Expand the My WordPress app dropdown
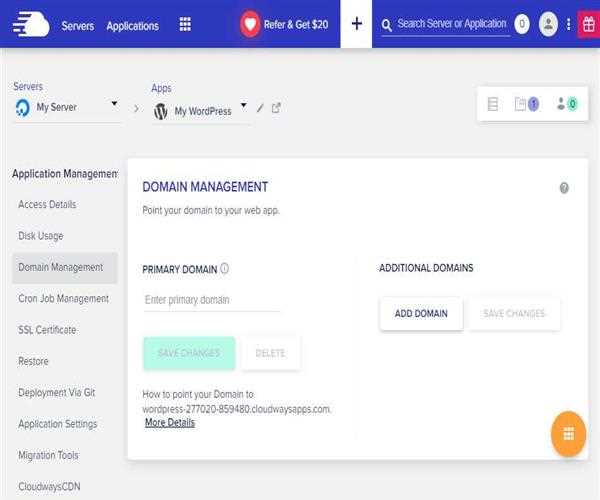Image resolution: width=600 pixels, height=500 pixels. click(x=242, y=109)
